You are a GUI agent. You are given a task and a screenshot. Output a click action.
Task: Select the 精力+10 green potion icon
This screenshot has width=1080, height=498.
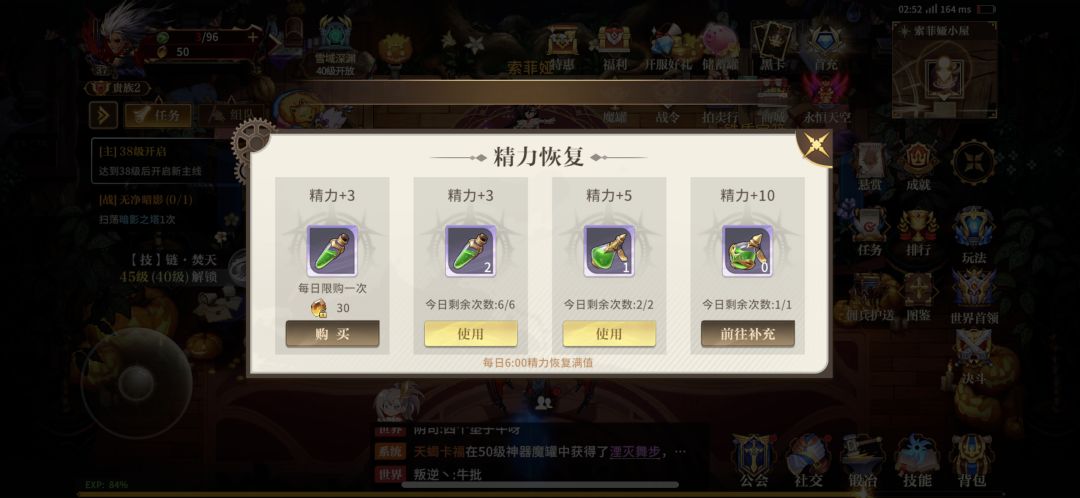click(747, 251)
